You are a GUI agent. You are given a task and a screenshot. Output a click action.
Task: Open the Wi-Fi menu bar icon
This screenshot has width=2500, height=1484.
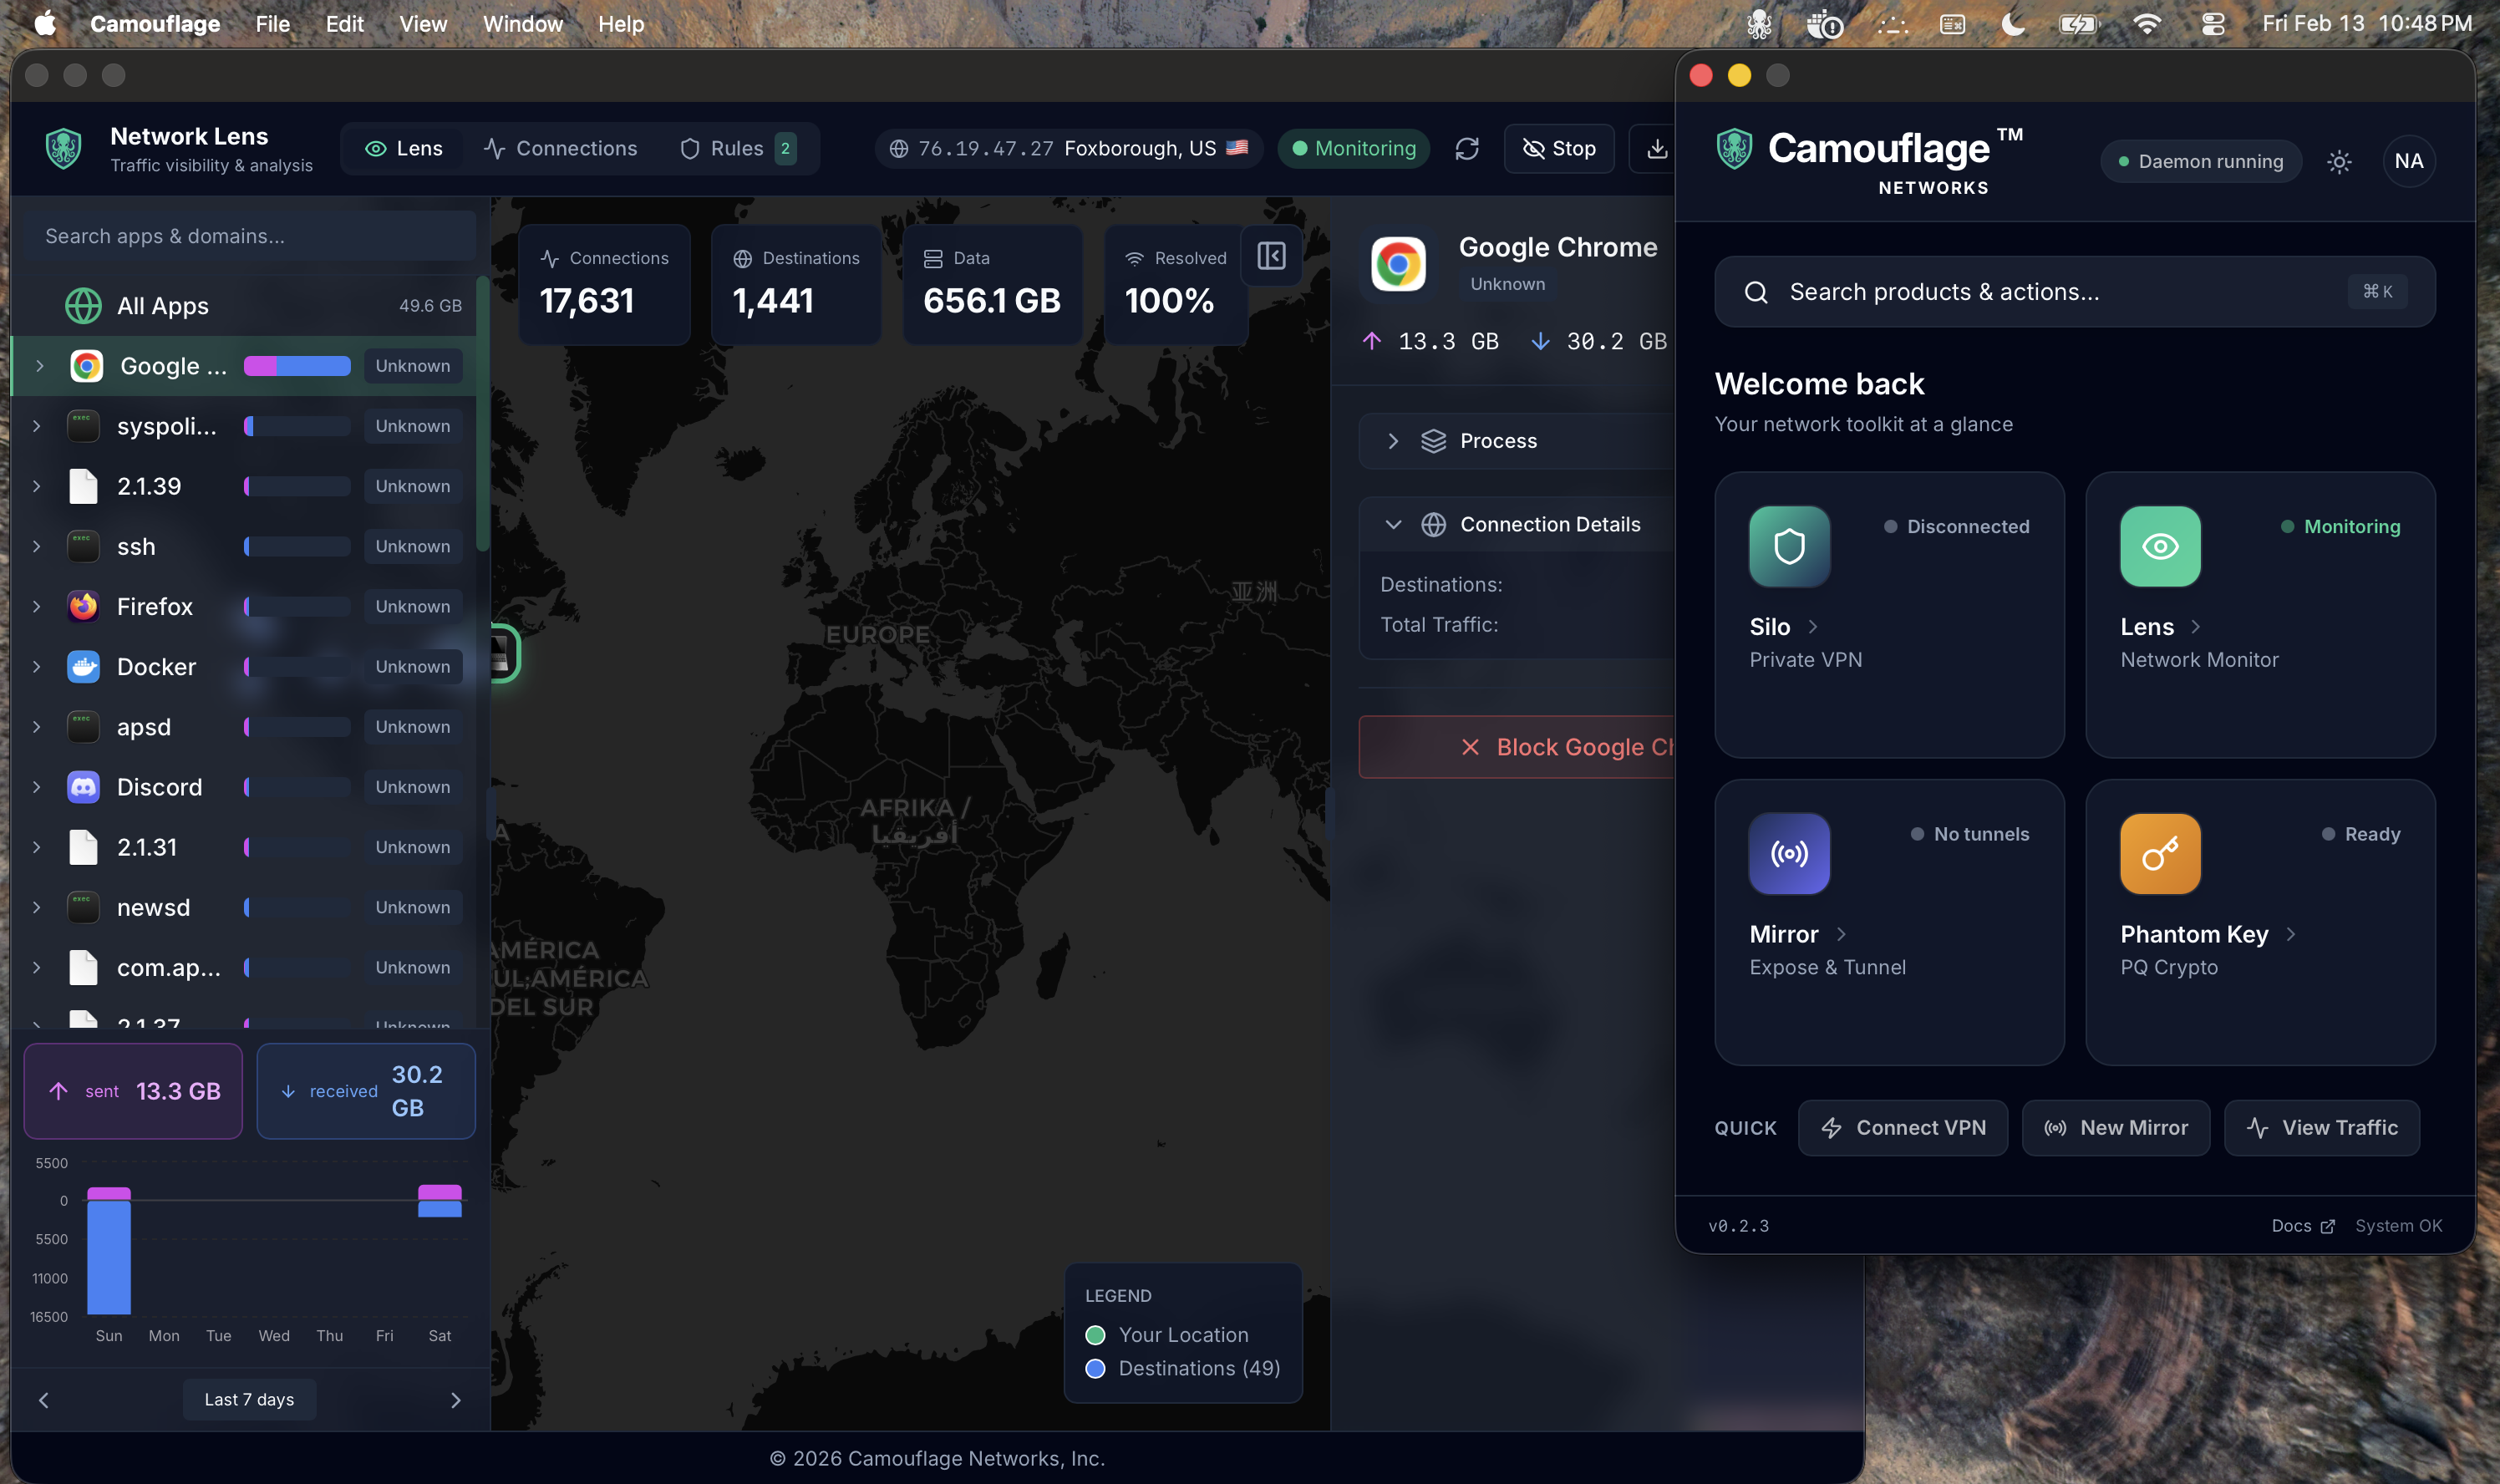point(2146,24)
